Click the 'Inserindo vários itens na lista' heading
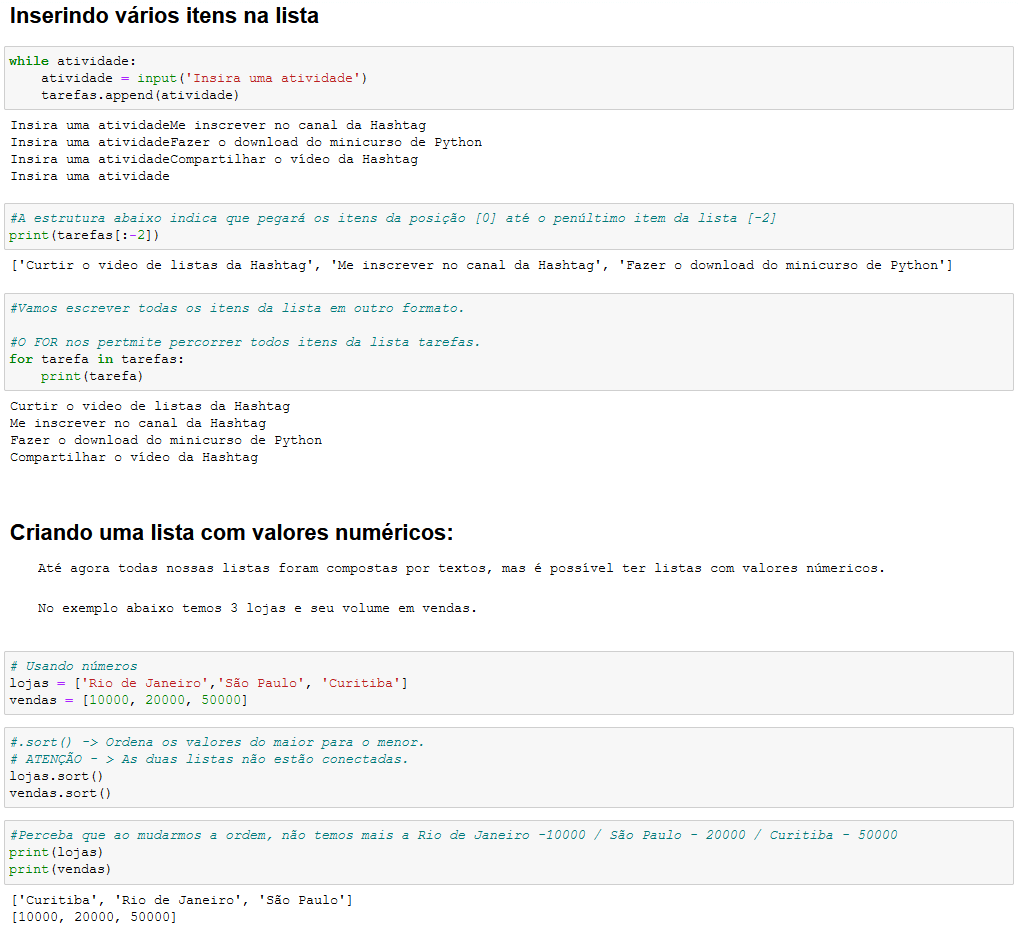The image size is (1019, 925). (164, 16)
